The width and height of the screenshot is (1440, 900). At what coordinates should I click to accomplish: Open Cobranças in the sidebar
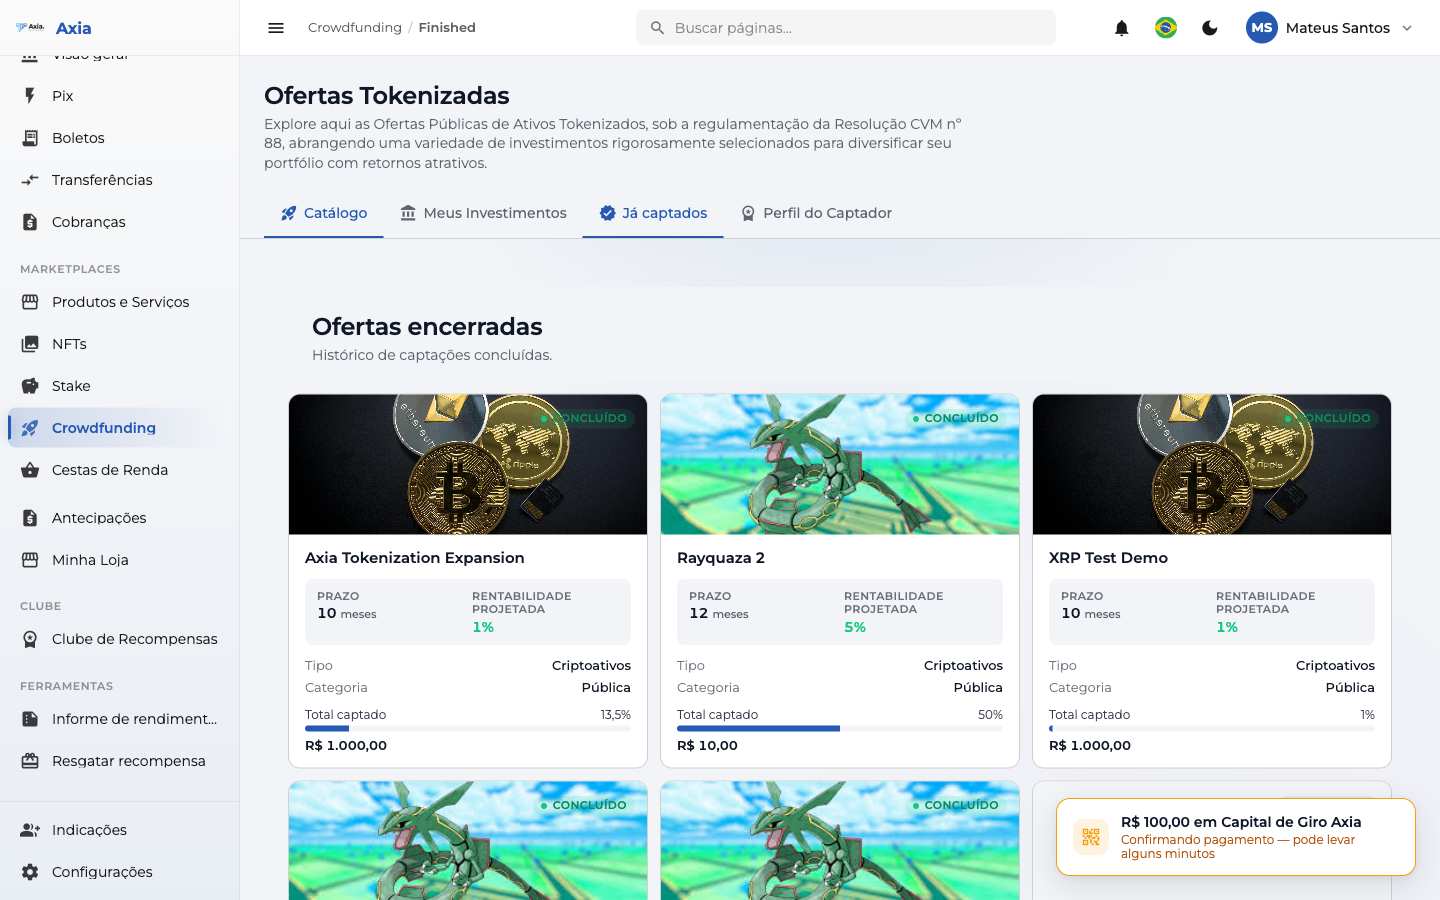(x=120, y=222)
